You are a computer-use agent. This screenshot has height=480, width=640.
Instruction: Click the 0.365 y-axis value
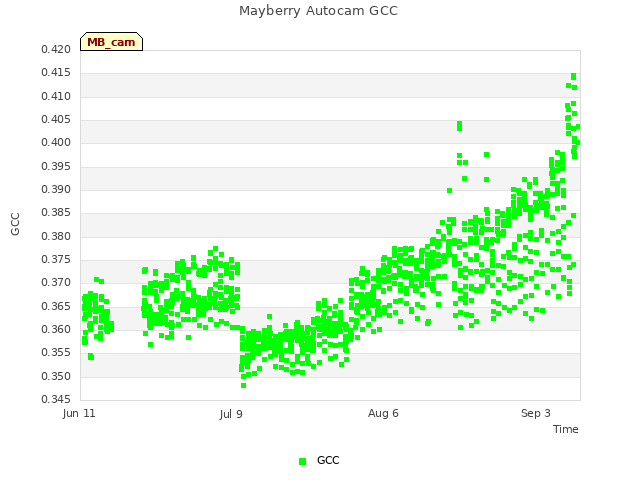56,306
